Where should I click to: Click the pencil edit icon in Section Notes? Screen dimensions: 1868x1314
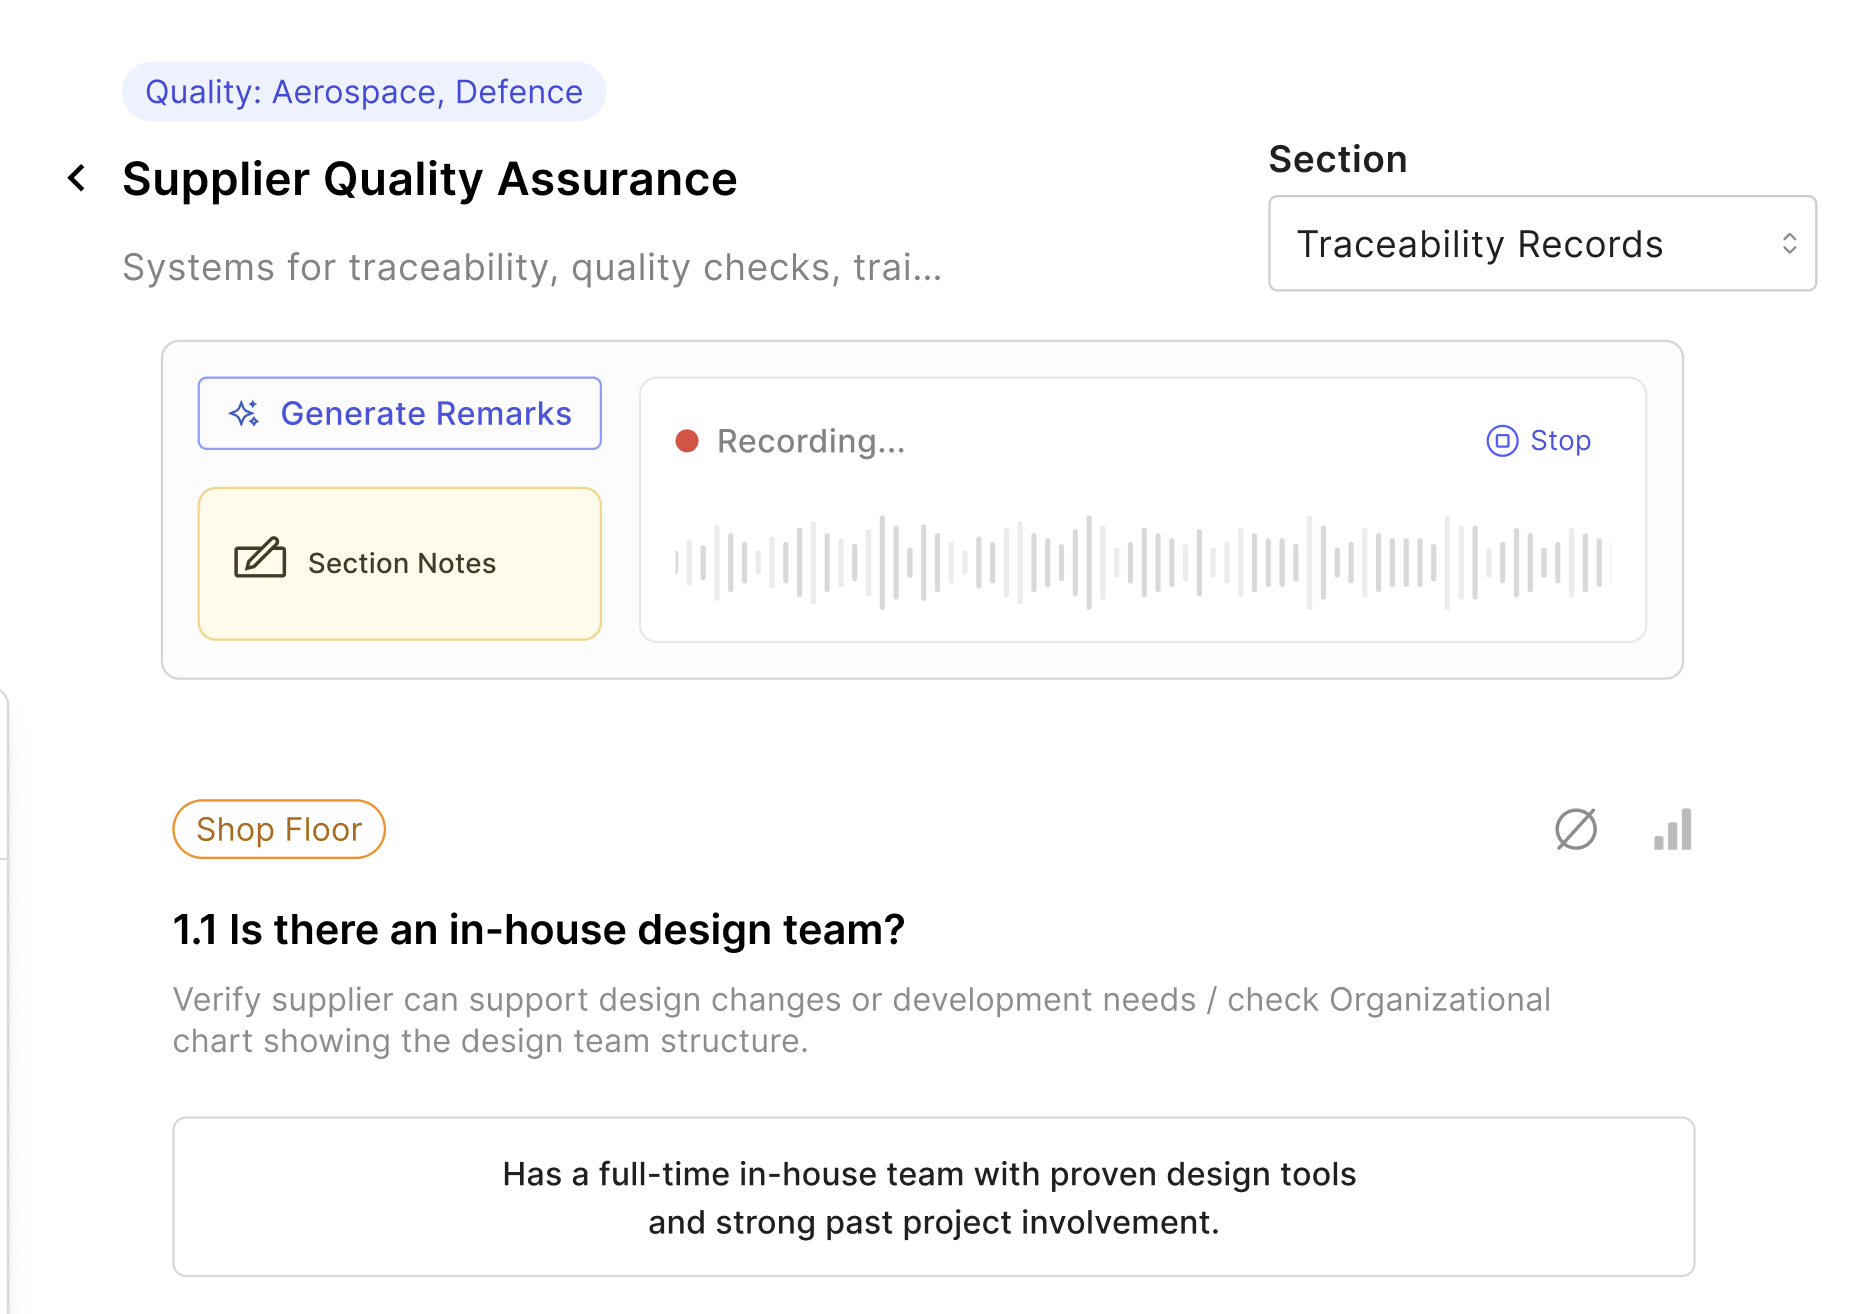click(260, 558)
